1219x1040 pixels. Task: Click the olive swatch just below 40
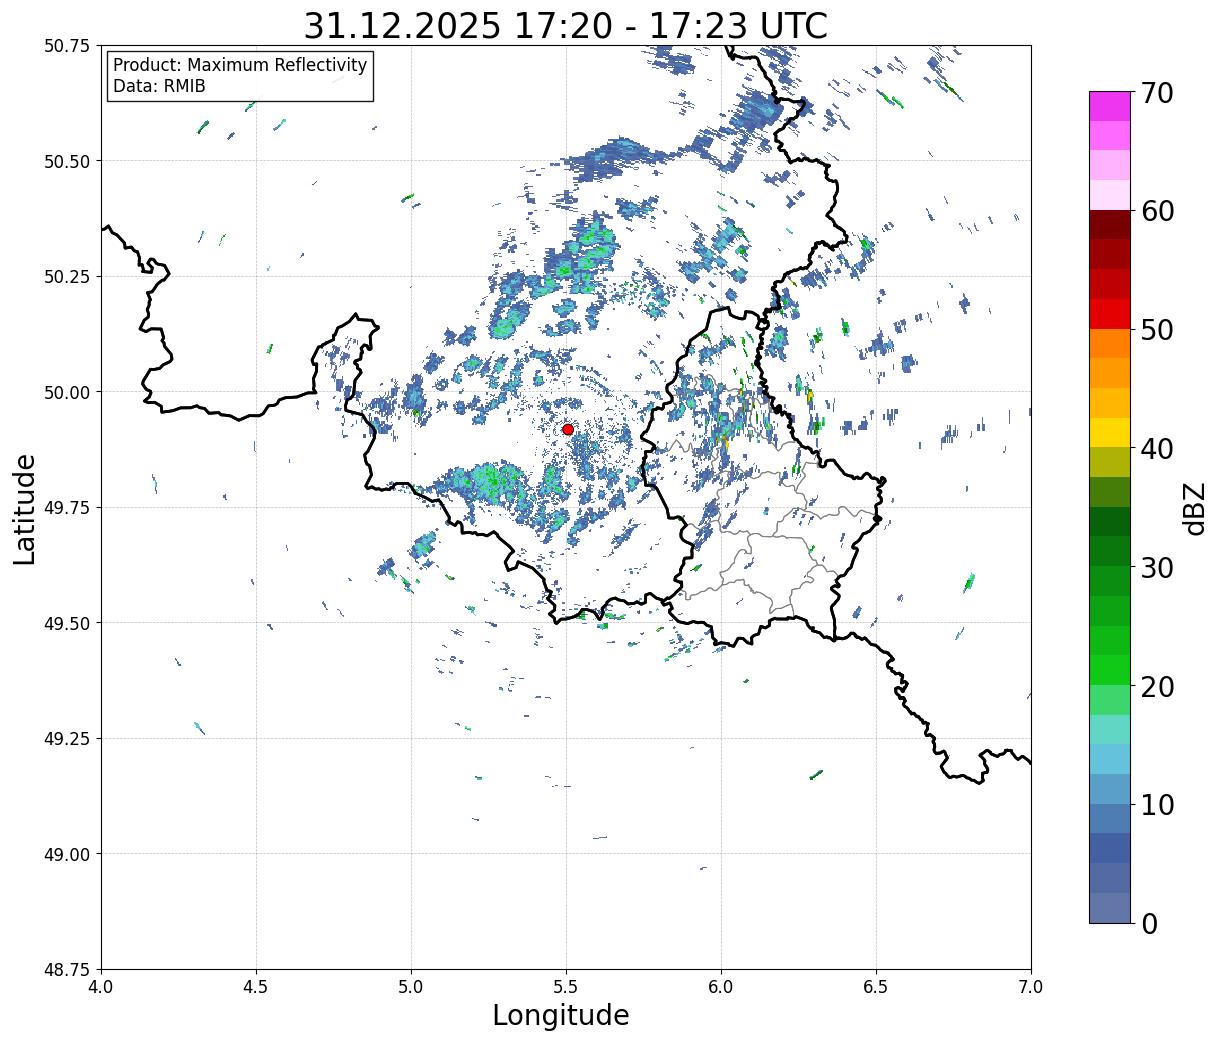(1110, 462)
